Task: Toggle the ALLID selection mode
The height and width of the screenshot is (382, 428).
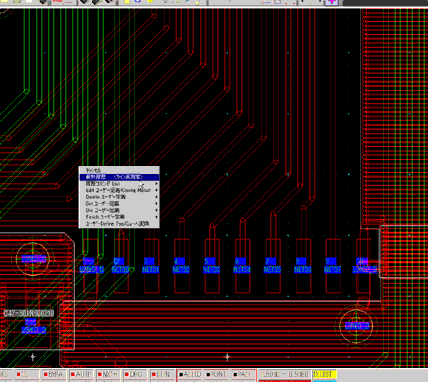Action: tap(189, 374)
